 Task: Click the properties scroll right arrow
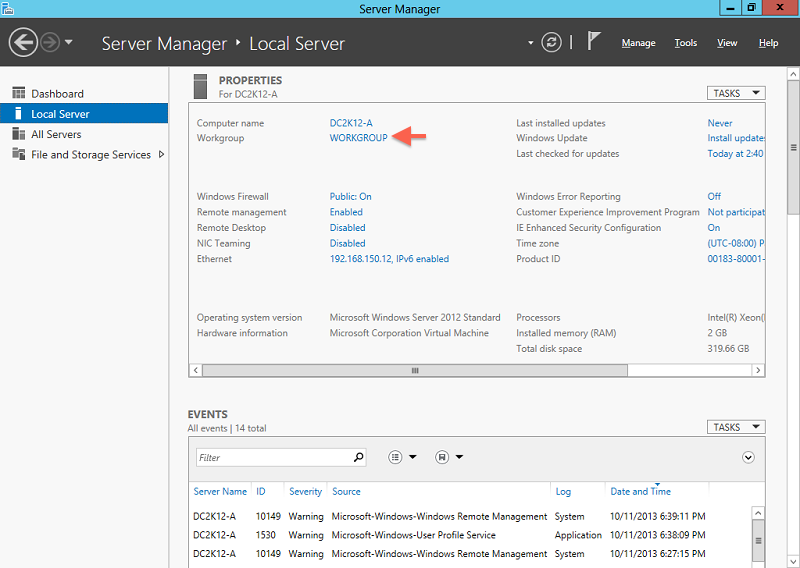[758, 370]
